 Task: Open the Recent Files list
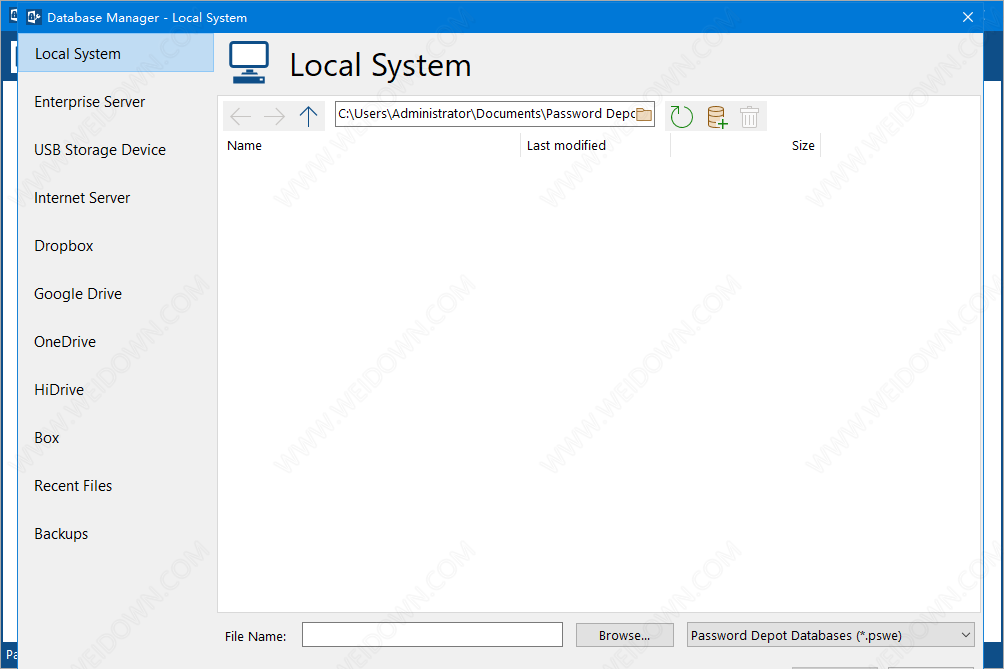73,486
